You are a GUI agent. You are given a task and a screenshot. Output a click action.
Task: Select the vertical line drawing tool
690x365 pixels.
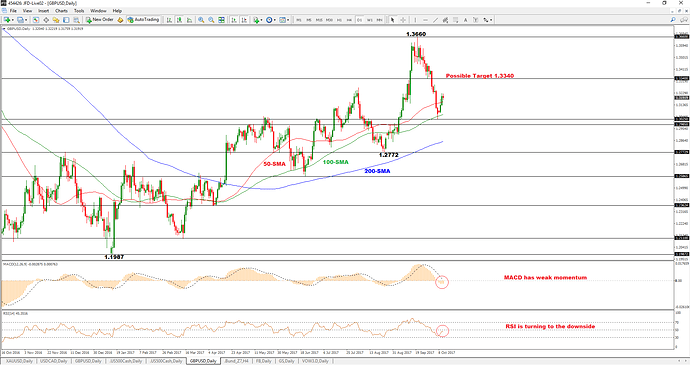coord(415,20)
